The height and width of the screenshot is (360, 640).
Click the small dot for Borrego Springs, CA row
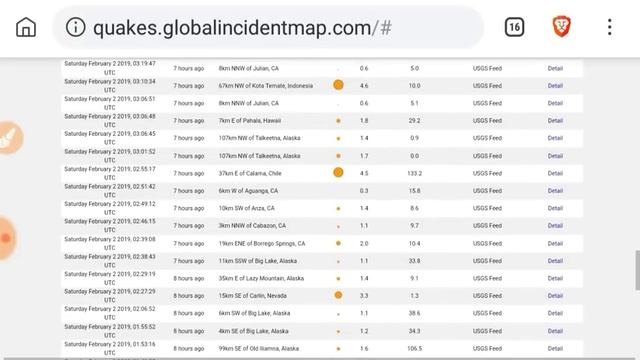coord(338,243)
